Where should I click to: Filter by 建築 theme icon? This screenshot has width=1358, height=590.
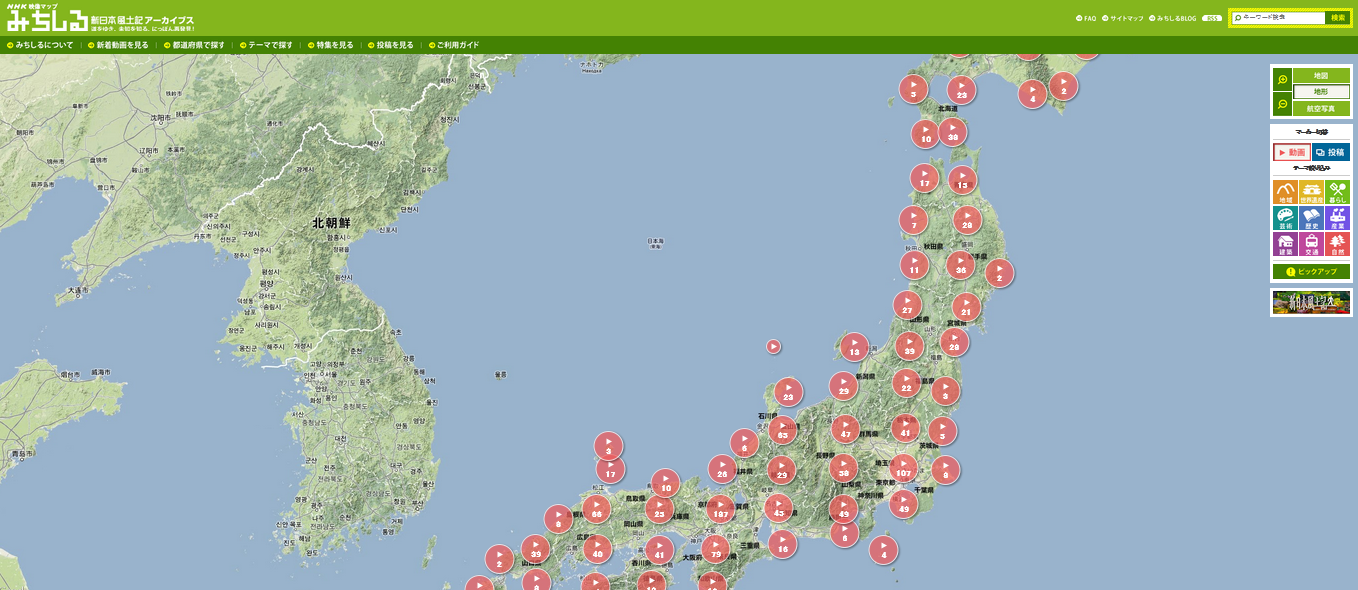click(x=1285, y=244)
